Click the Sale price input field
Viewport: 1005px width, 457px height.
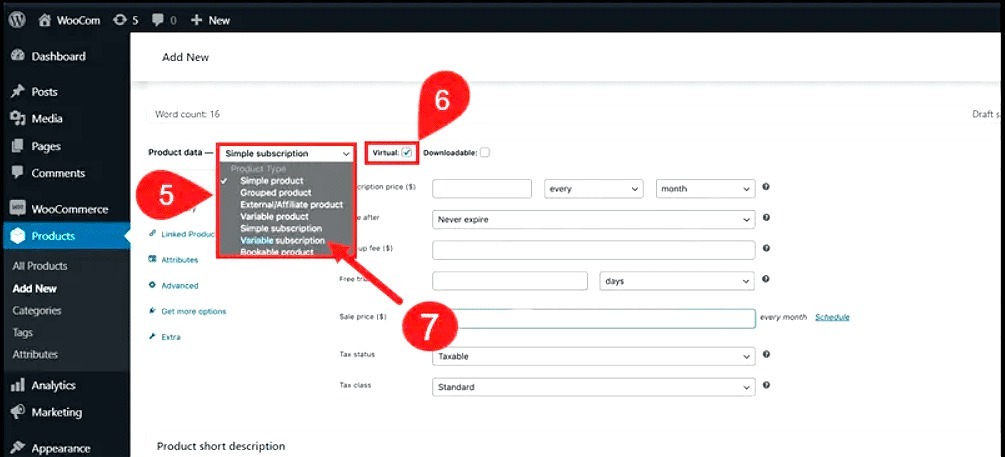click(x=594, y=319)
